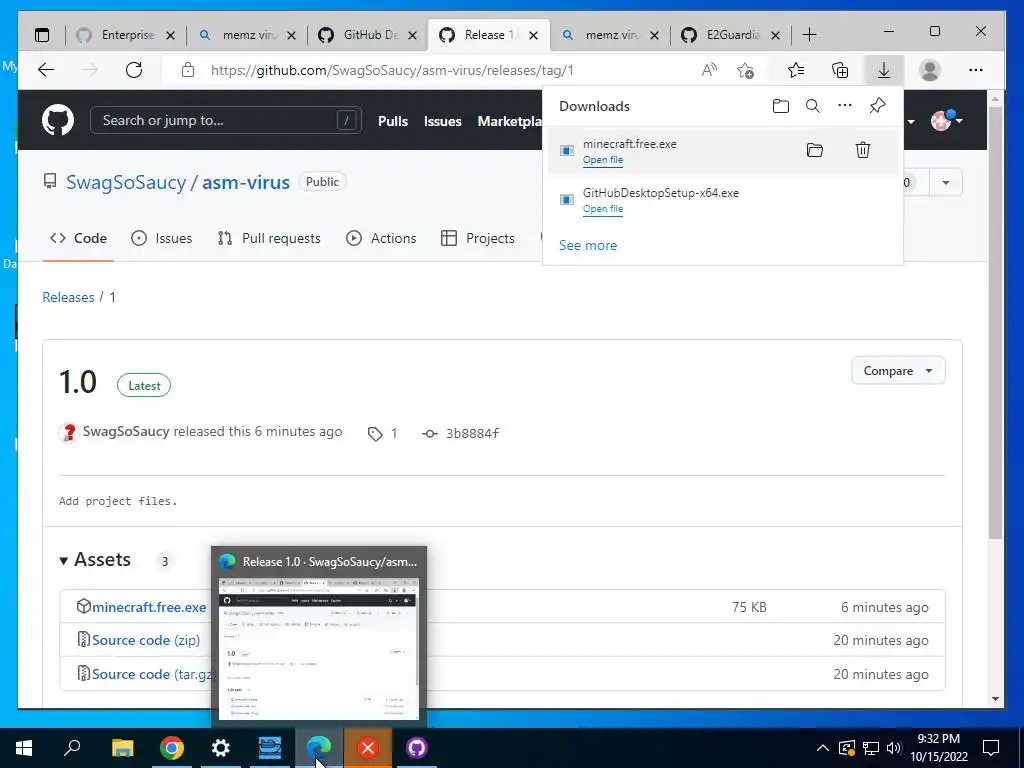This screenshot has width=1024, height=768.
Task: Go back to the previous page
Action: click(x=46, y=70)
